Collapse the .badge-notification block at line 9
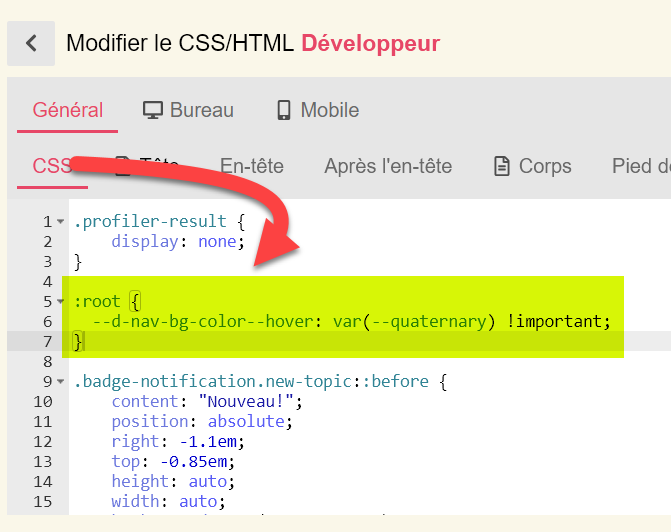671x532 pixels. click(61, 381)
